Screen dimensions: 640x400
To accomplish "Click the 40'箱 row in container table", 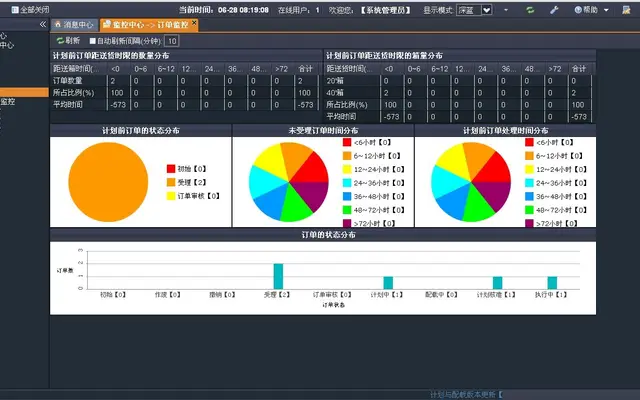I will pos(460,93).
